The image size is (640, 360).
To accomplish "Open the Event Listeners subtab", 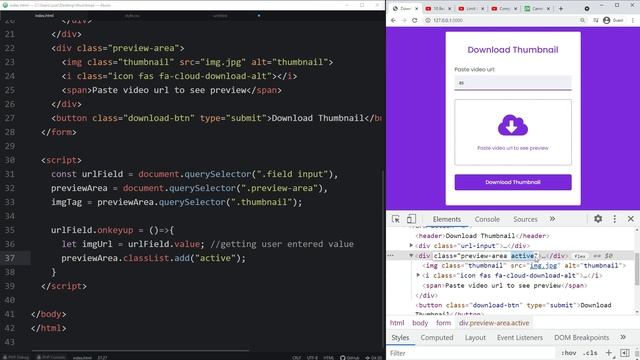I will (520, 338).
